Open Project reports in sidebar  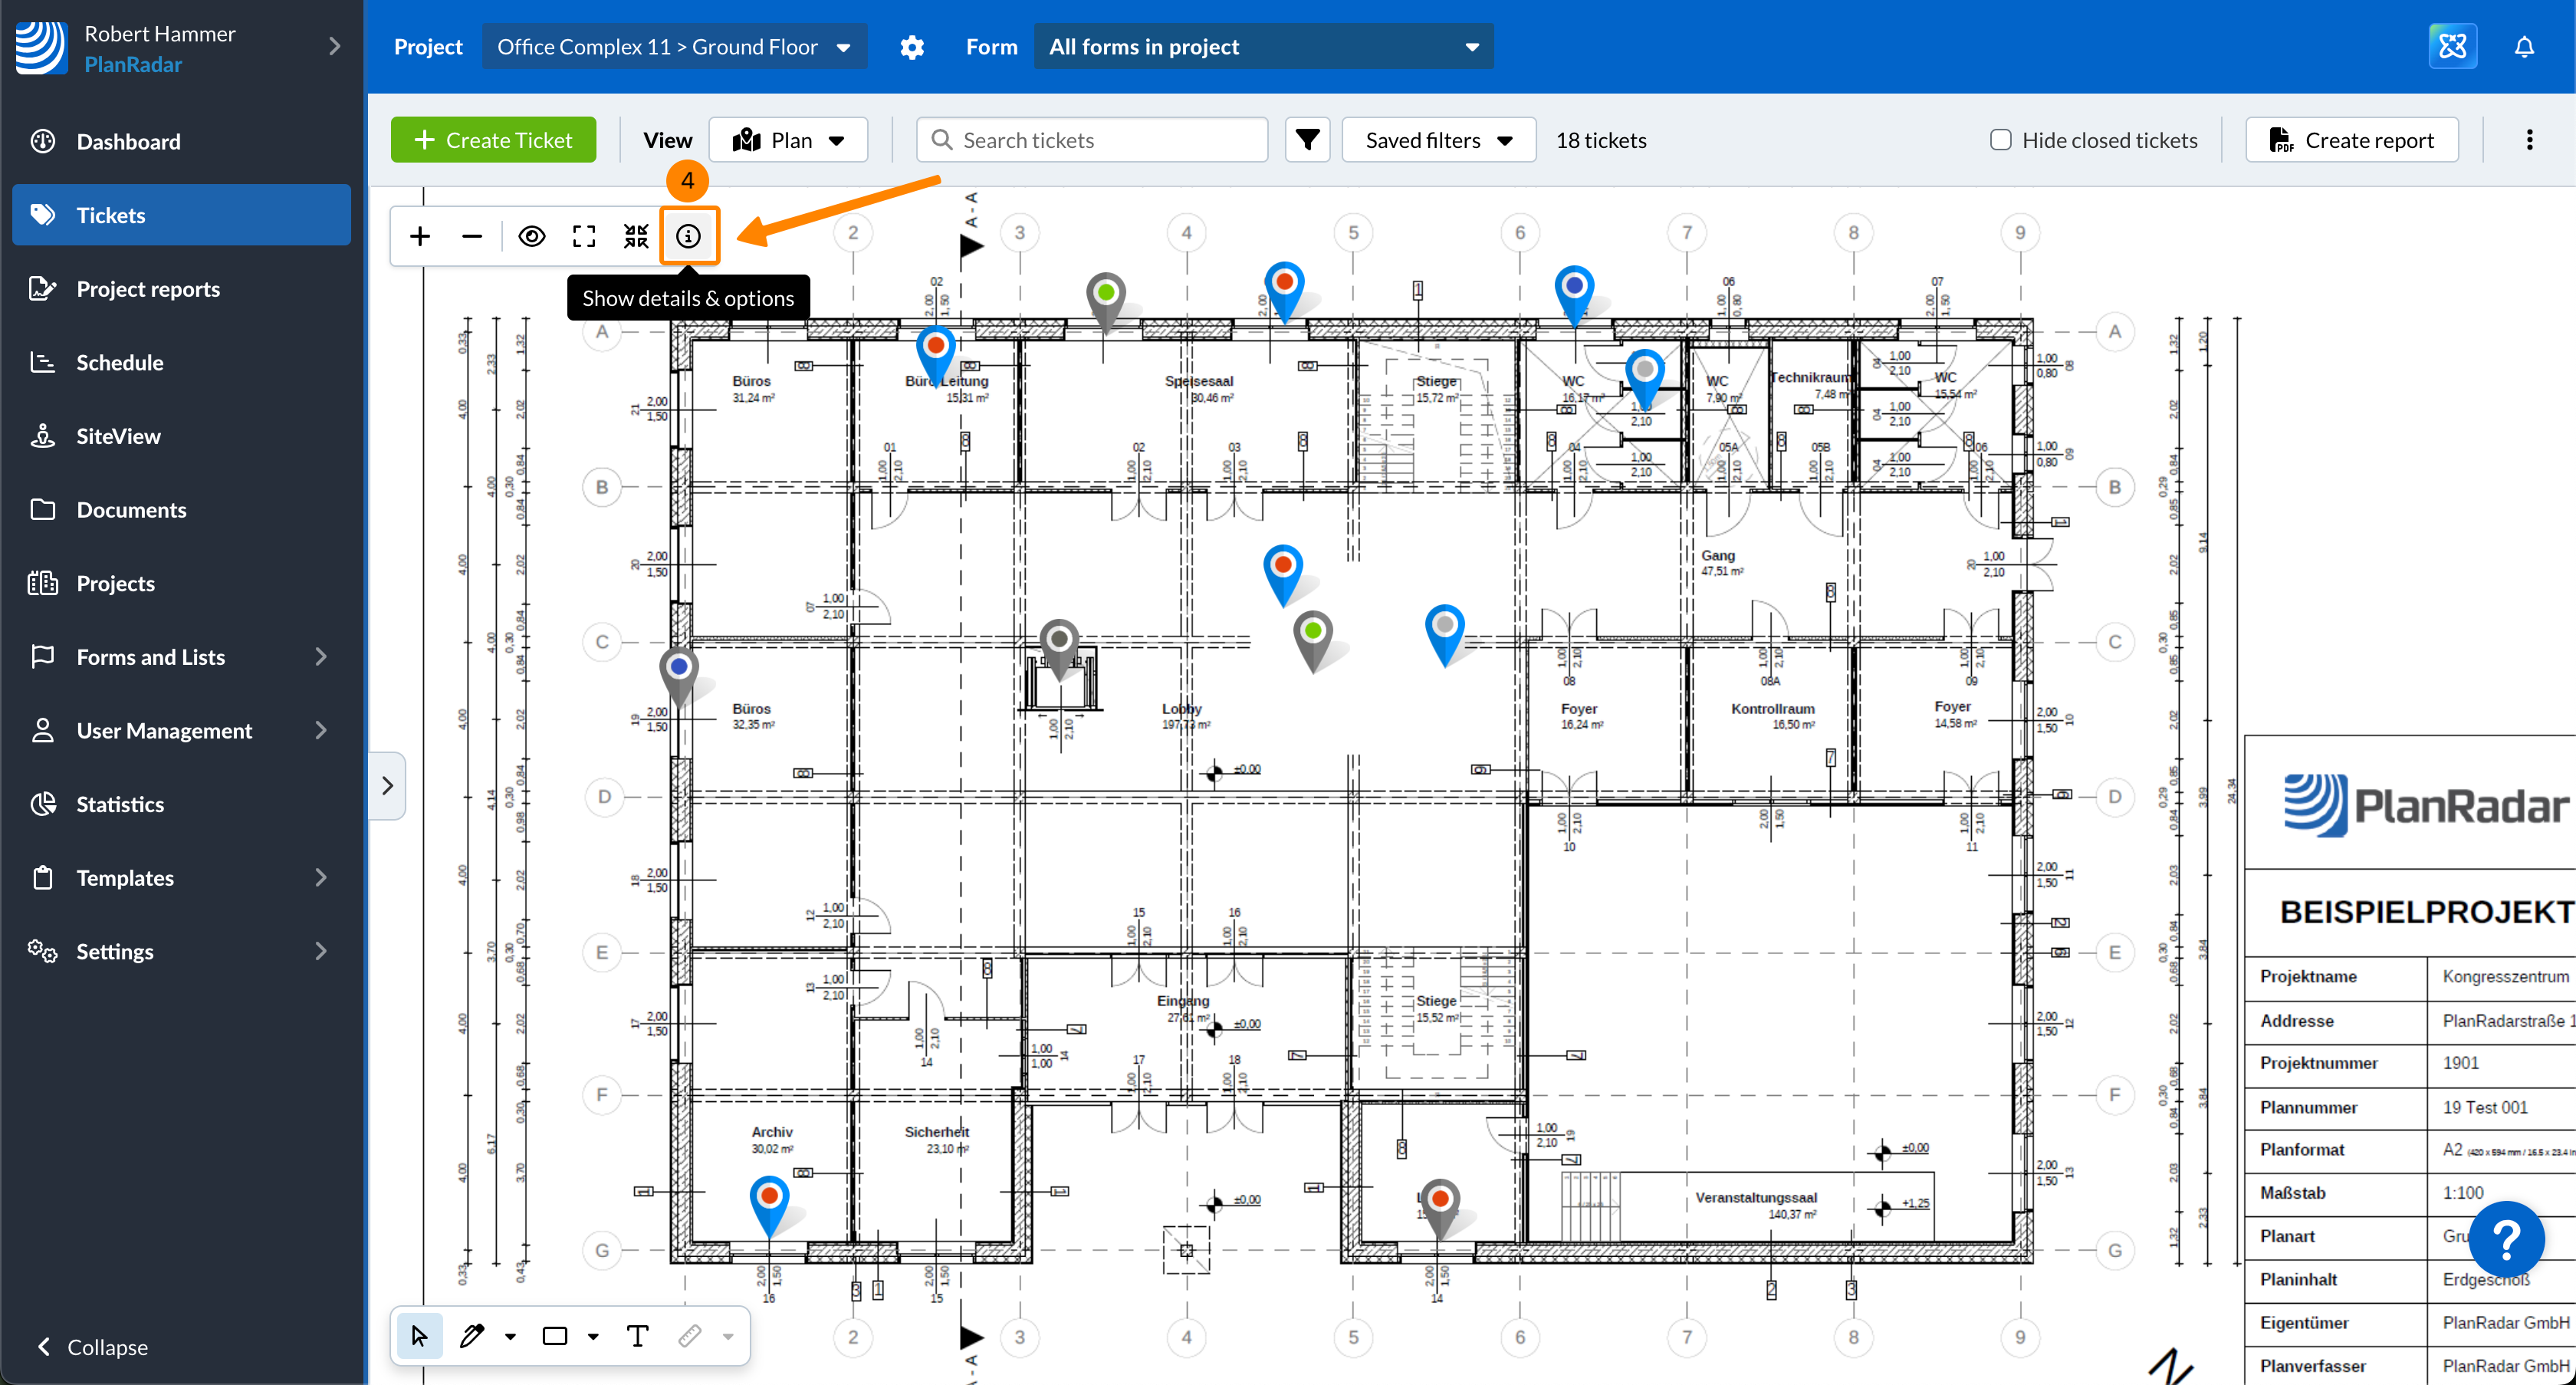[x=148, y=289]
